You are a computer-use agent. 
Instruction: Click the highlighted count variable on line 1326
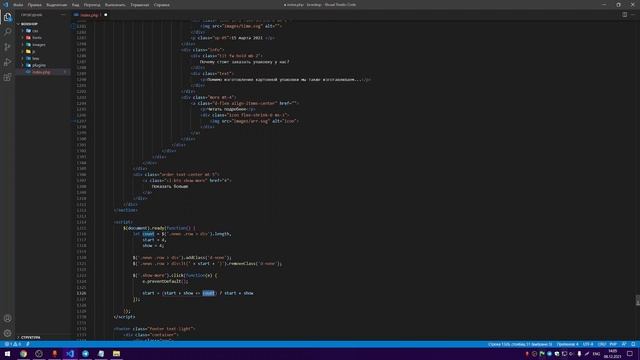(x=208, y=293)
